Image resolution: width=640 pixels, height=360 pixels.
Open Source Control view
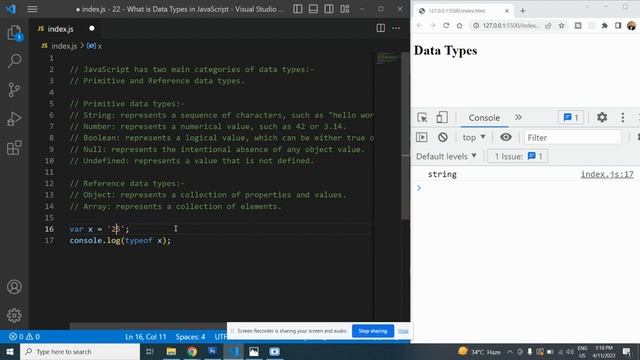[x=14, y=90]
